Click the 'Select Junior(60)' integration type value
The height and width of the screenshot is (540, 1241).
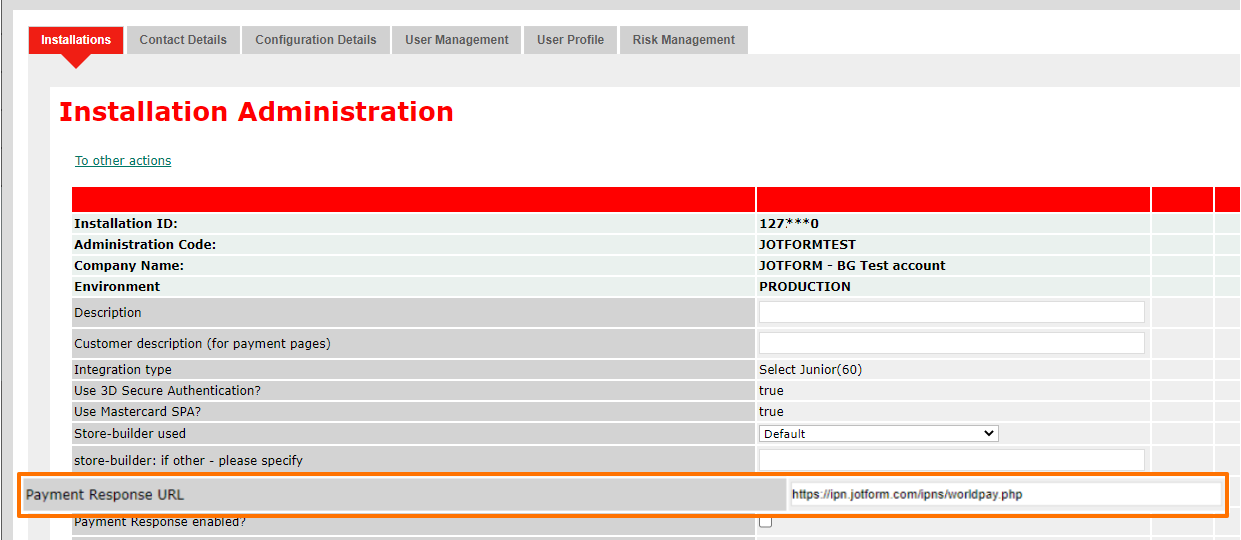click(811, 370)
